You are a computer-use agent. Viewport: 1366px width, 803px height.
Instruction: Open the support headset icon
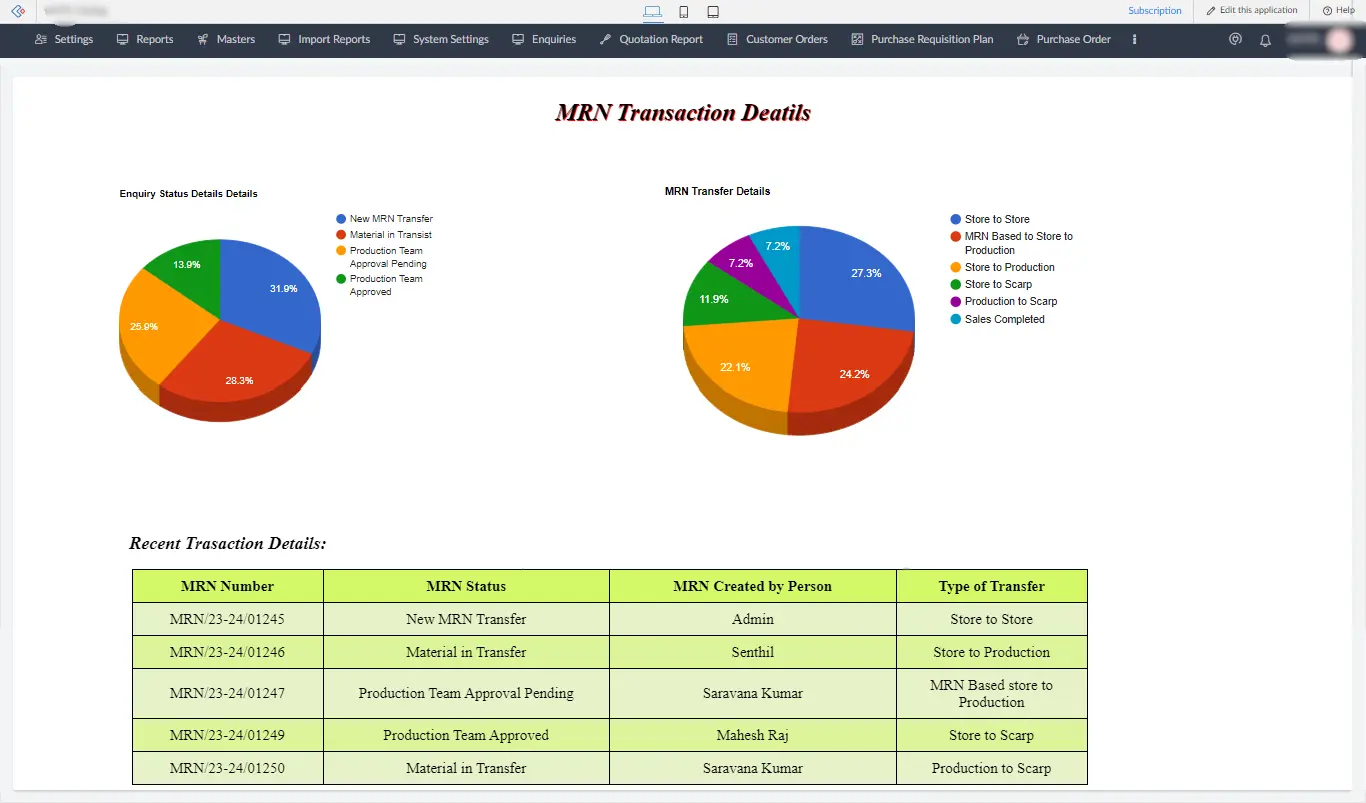click(1235, 39)
